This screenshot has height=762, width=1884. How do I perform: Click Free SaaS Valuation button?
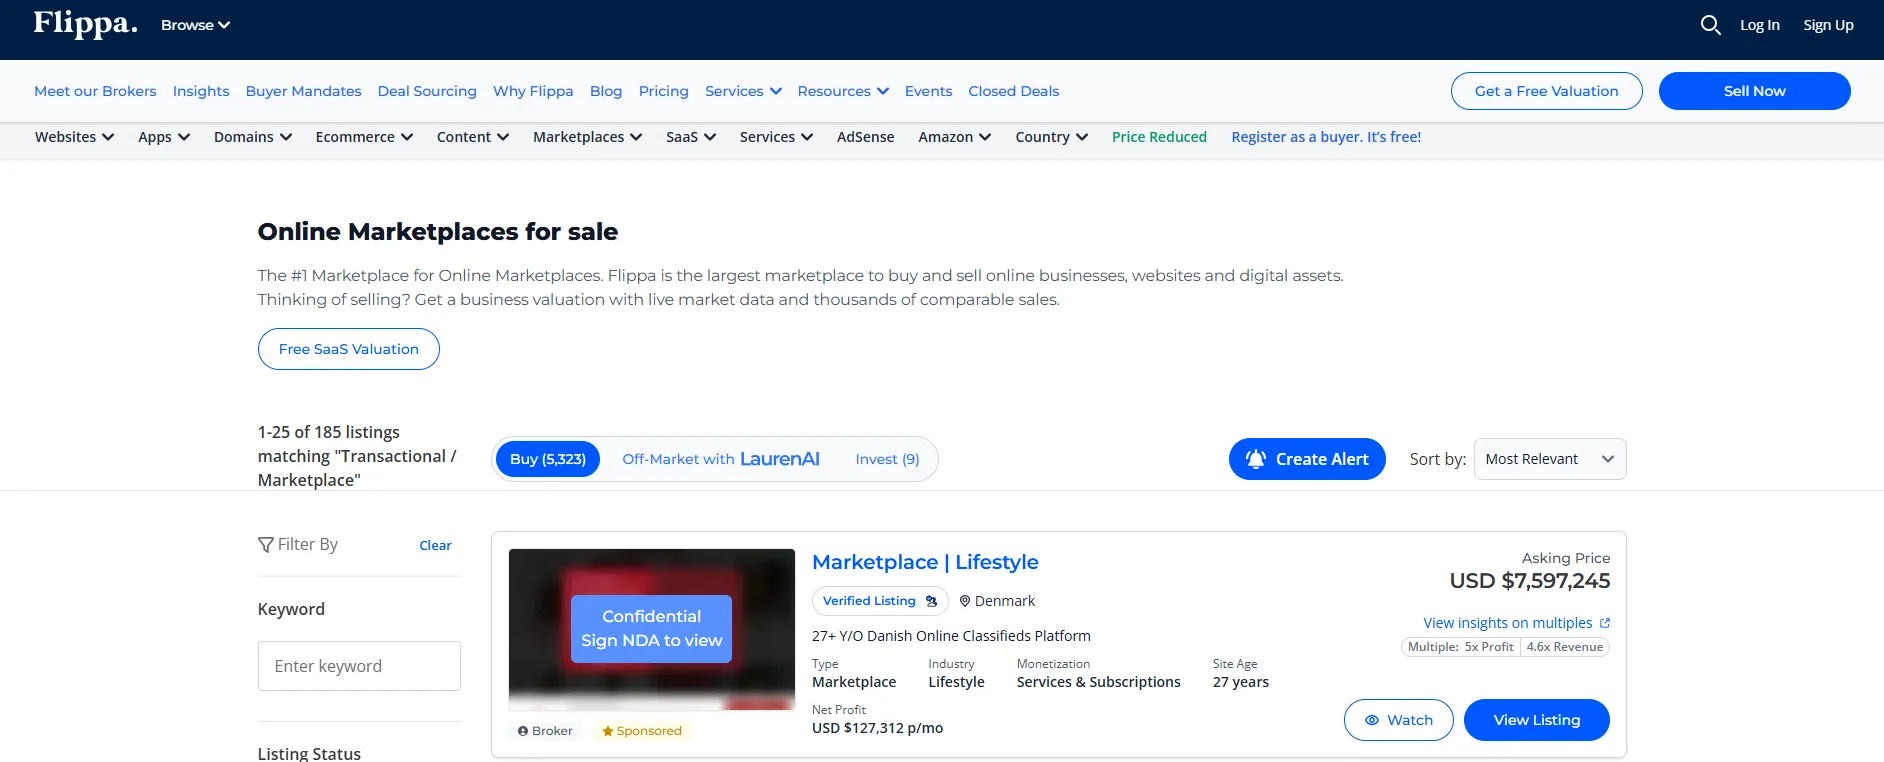(x=348, y=349)
